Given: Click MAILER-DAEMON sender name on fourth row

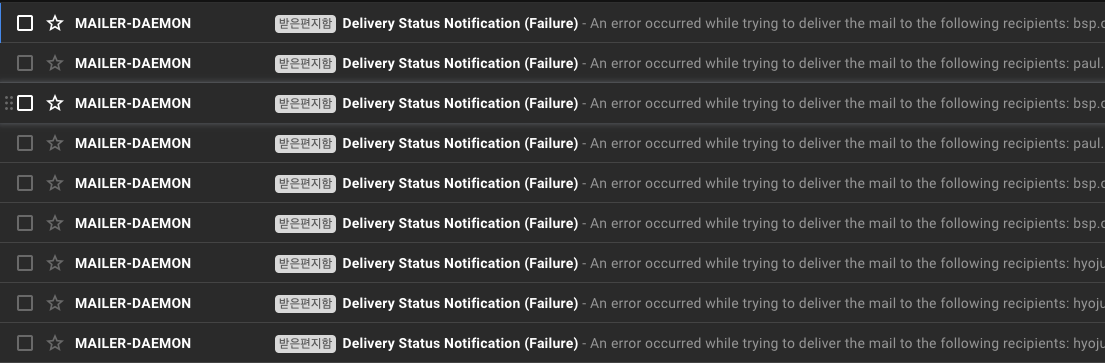Looking at the screenshot, I should (133, 143).
